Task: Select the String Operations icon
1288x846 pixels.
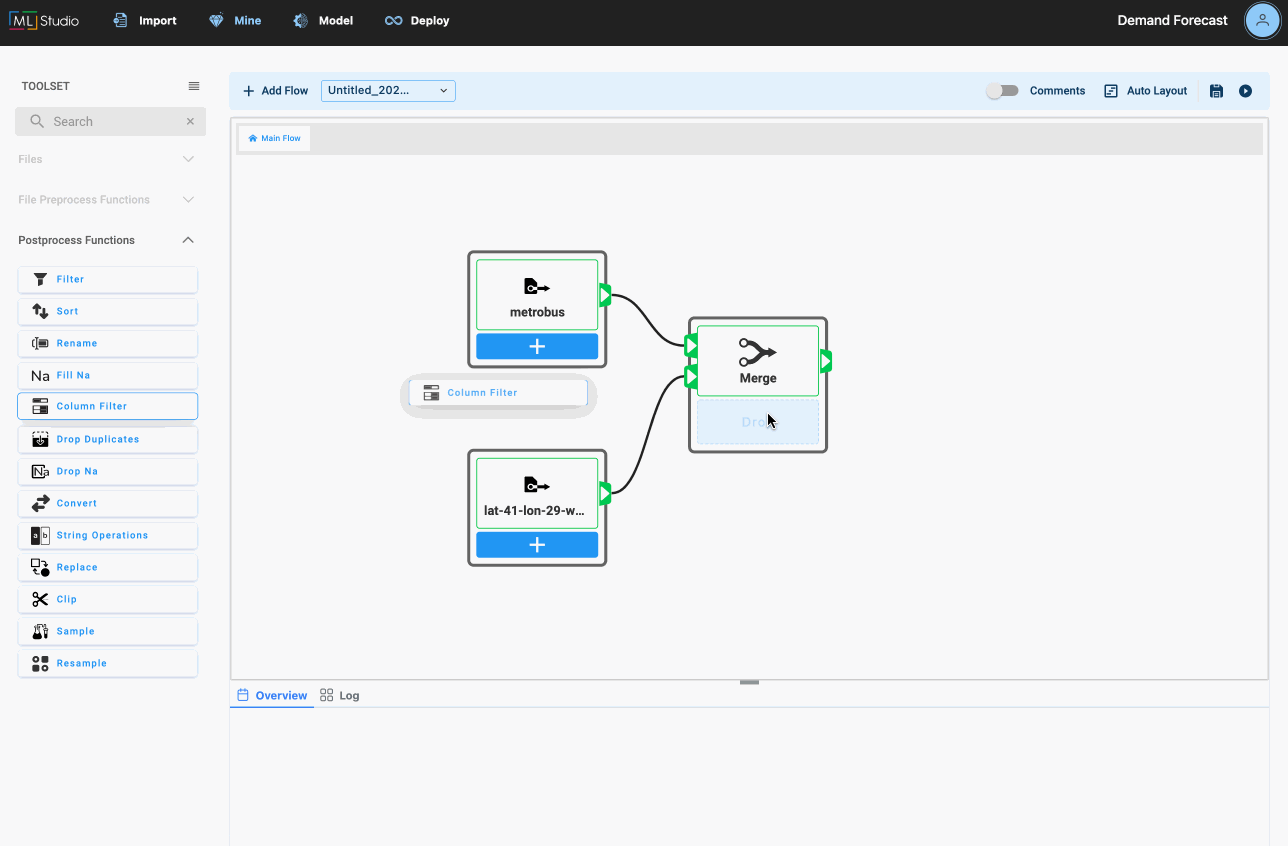Action: (x=40, y=535)
